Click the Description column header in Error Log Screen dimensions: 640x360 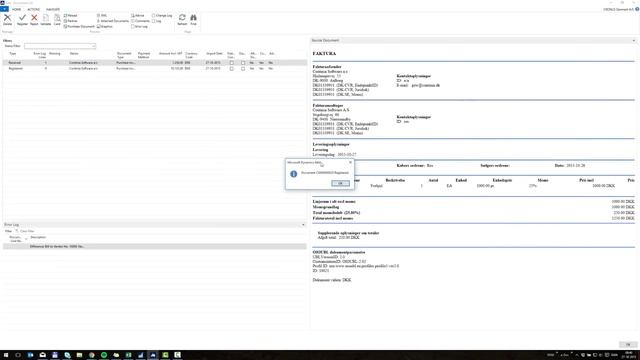pos(38,237)
